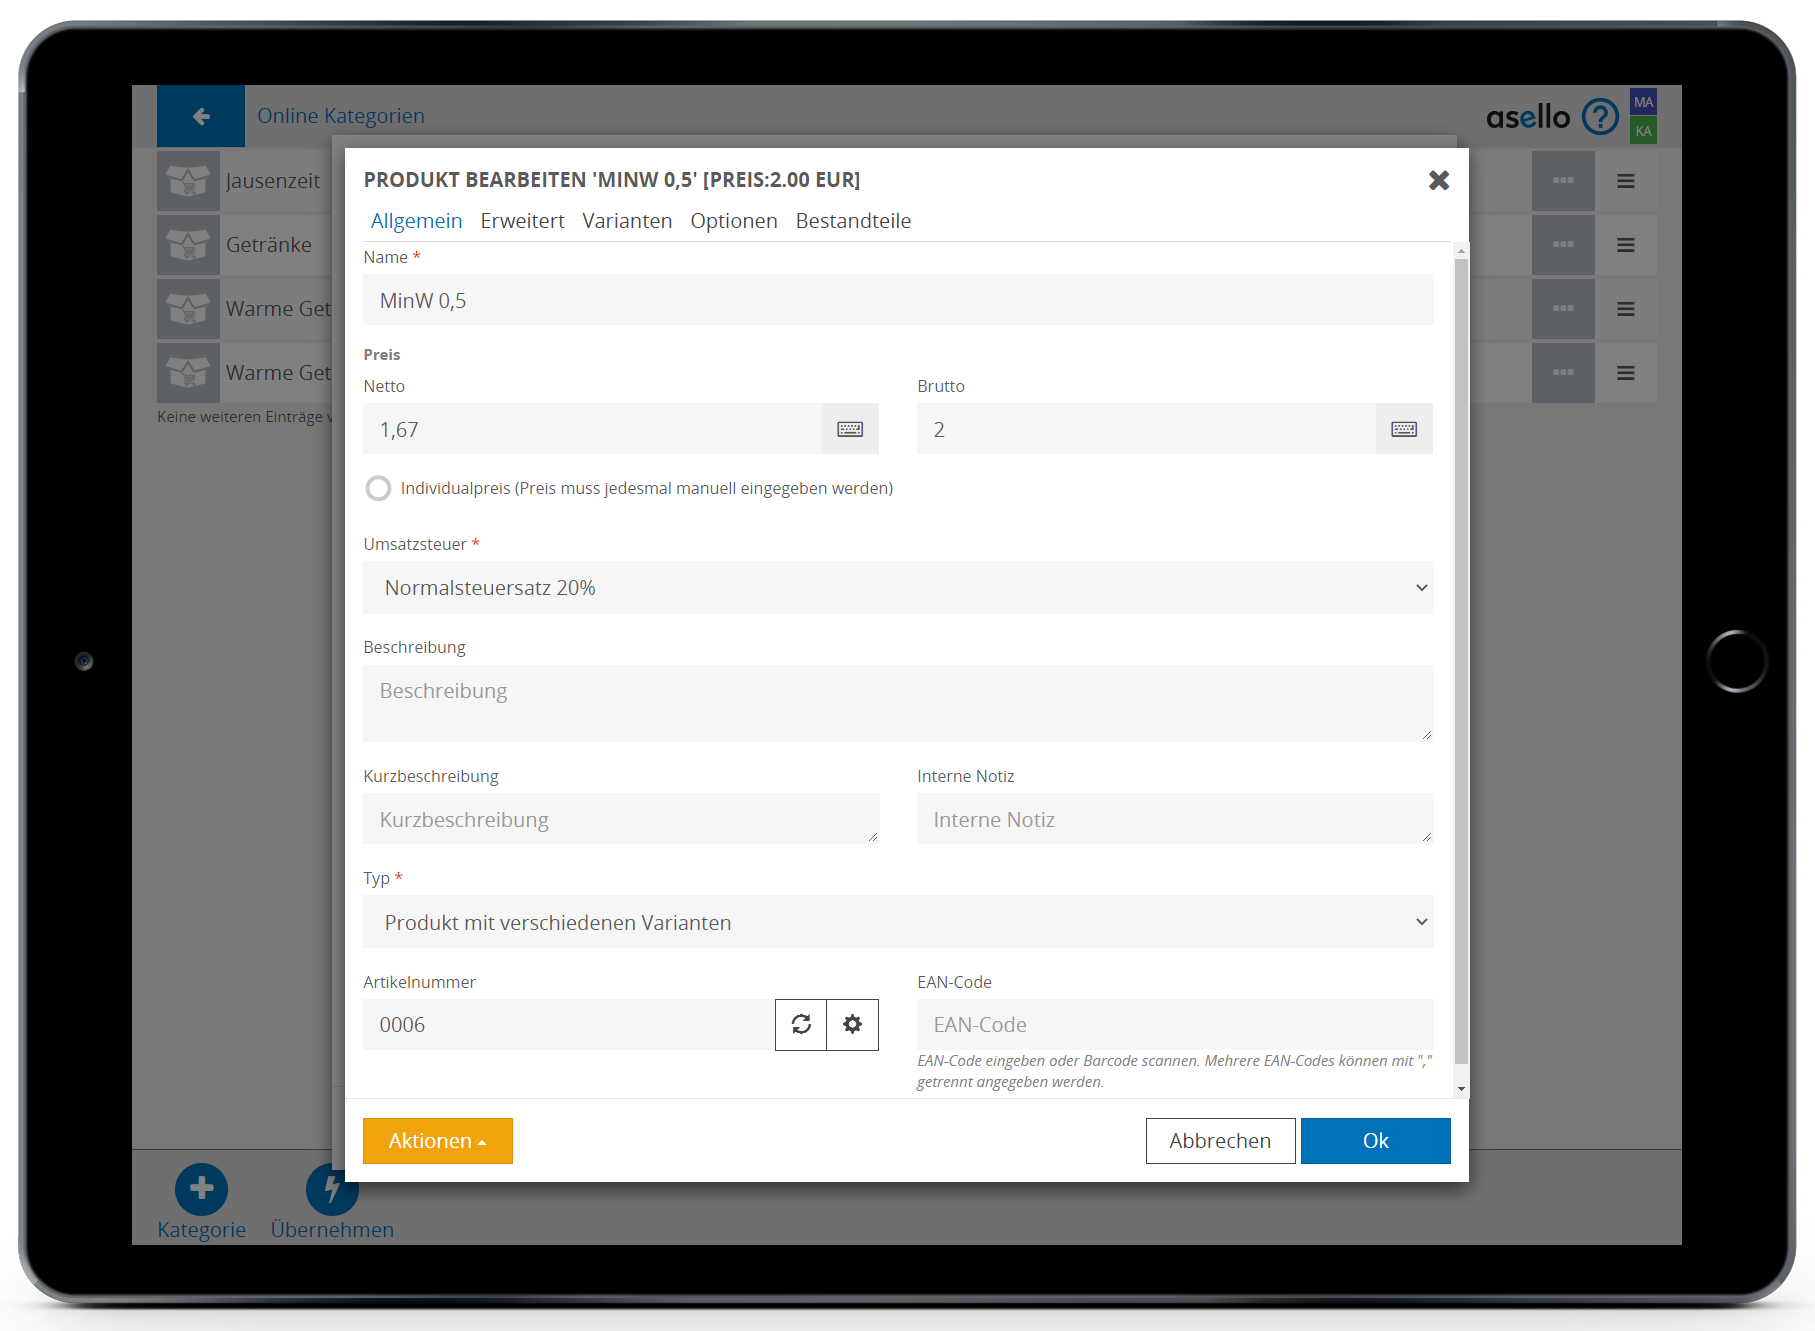Click the Netto keyboard input icon
The height and width of the screenshot is (1331, 1815).
[850, 429]
